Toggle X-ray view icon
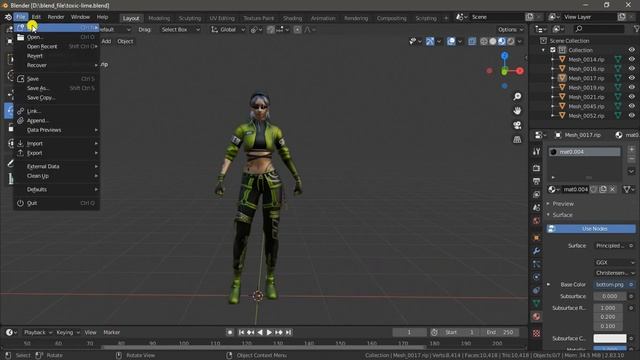The height and width of the screenshot is (360, 640). 472,41
